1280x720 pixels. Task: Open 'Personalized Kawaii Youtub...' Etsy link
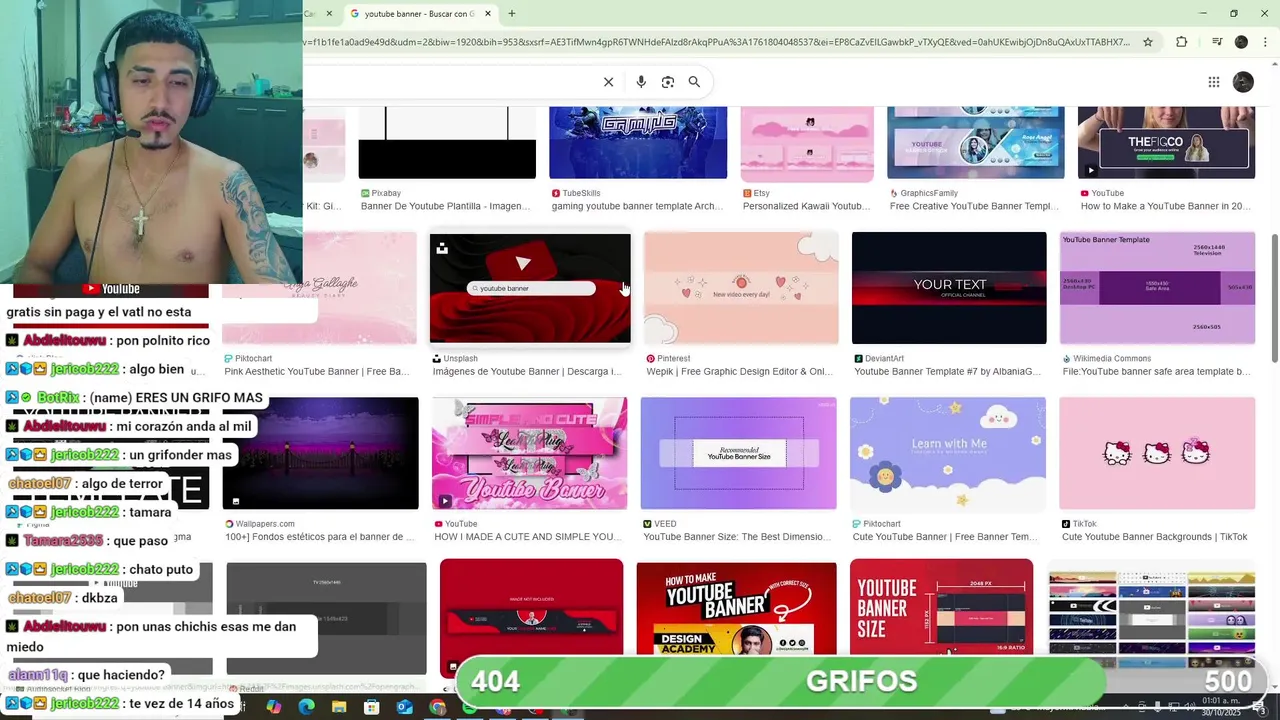(806, 206)
